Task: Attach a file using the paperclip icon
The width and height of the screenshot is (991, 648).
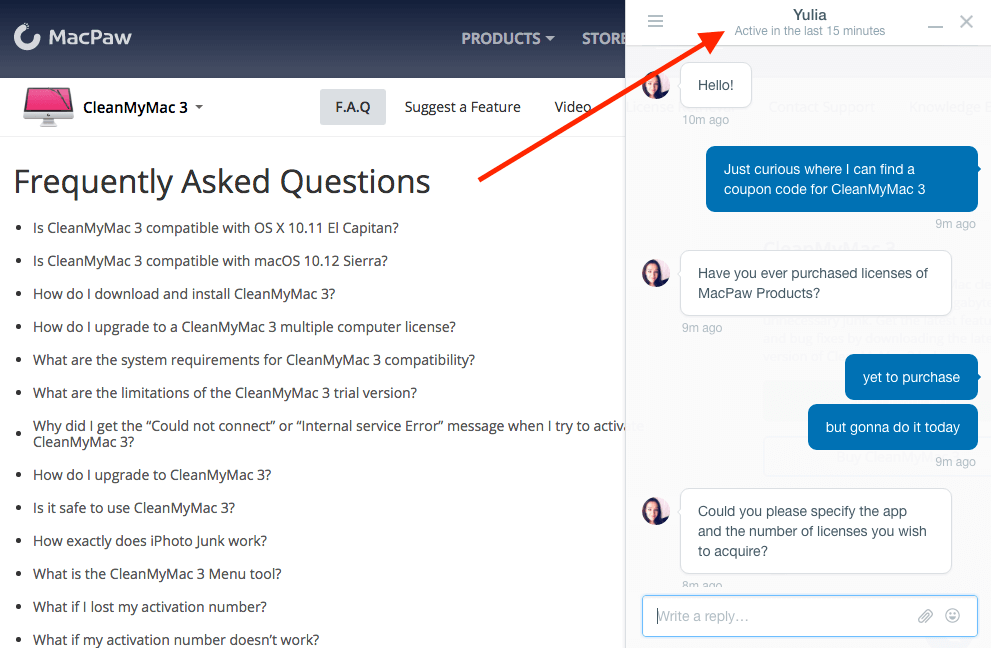Action: (925, 616)
